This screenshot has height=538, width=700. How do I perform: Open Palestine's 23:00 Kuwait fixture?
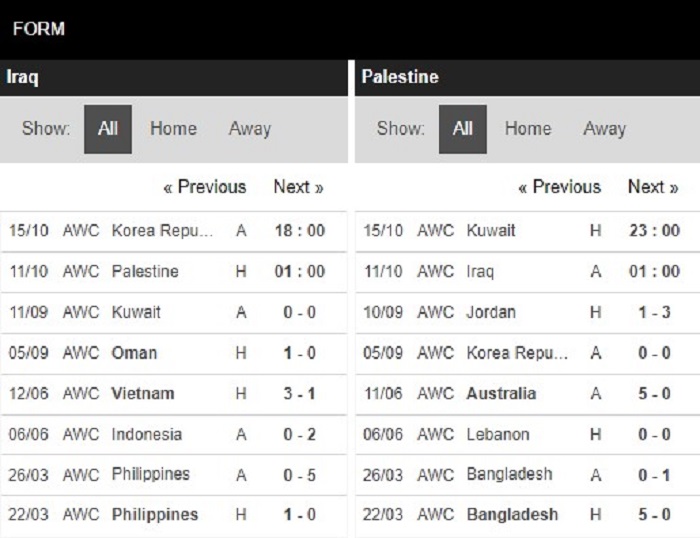pos(528,231)
